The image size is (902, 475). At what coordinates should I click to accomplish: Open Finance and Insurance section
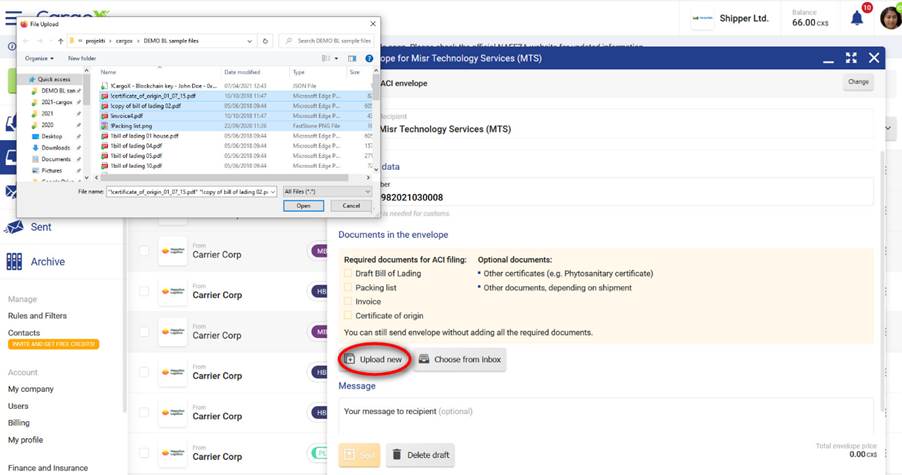[x=48, y=468]
